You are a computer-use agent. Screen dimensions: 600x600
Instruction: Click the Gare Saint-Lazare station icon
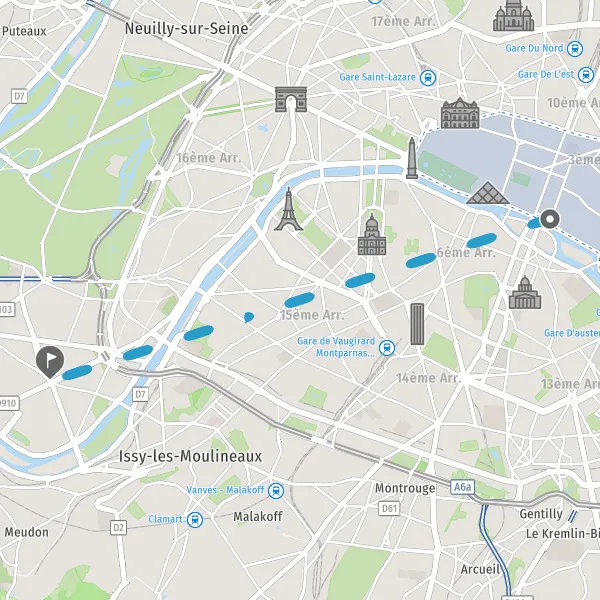click(x=428, y=78)
